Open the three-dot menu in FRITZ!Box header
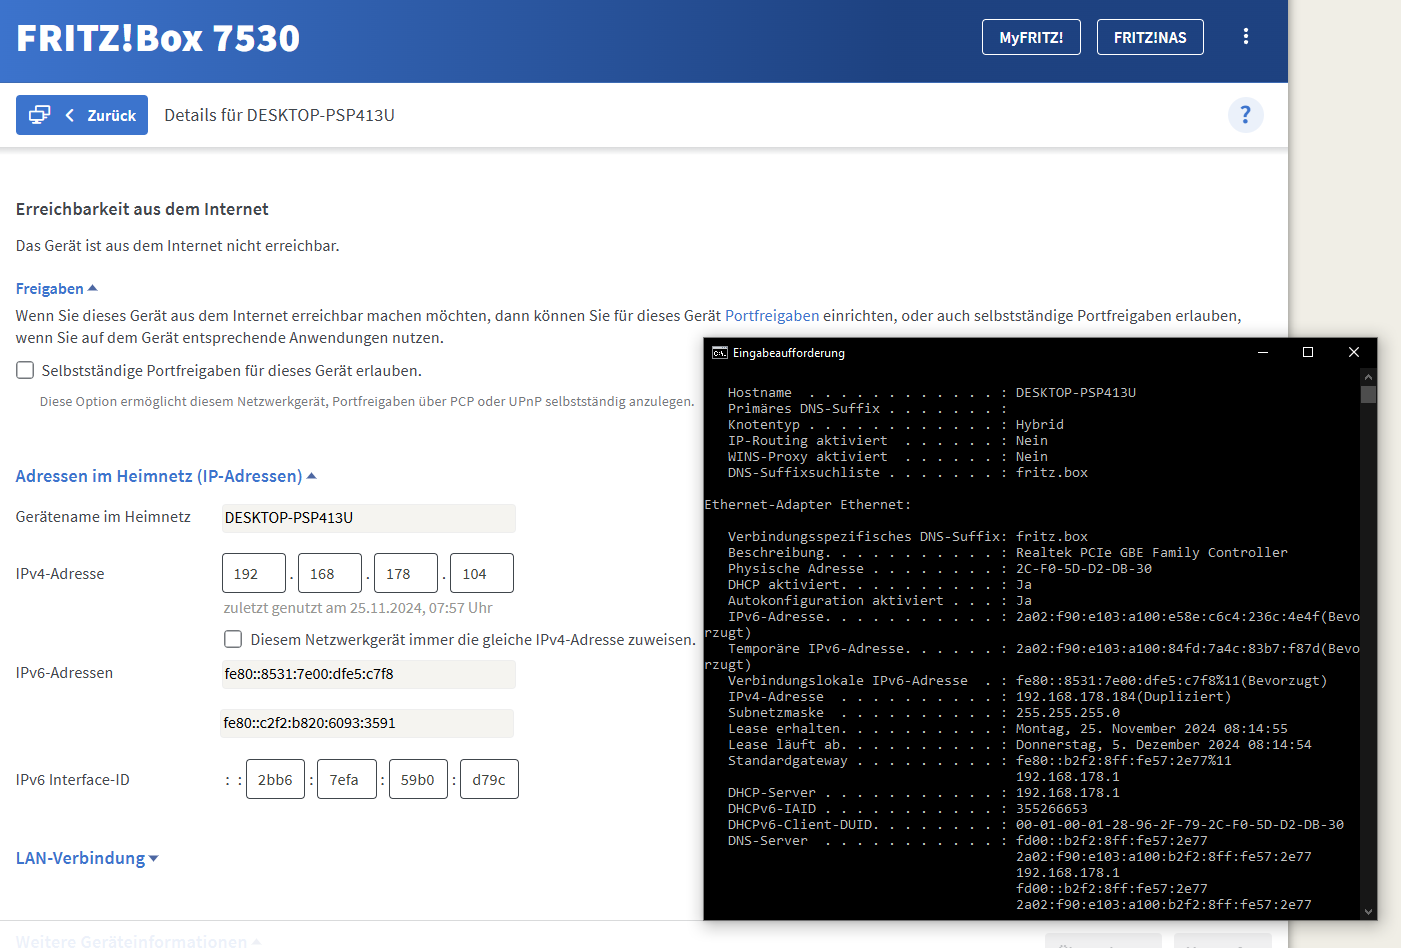The height and width of the screenshot is (948, 1401). coord(1245,37)
